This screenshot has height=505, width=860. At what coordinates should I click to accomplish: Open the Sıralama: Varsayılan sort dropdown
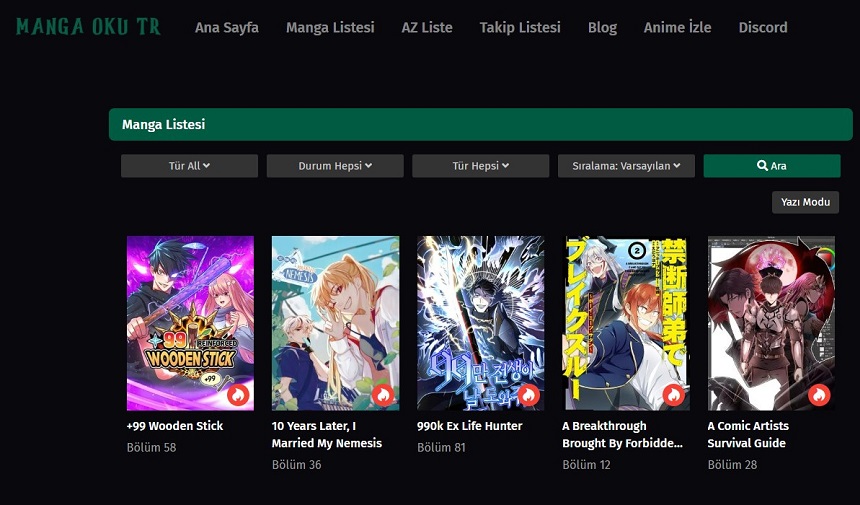626,166
